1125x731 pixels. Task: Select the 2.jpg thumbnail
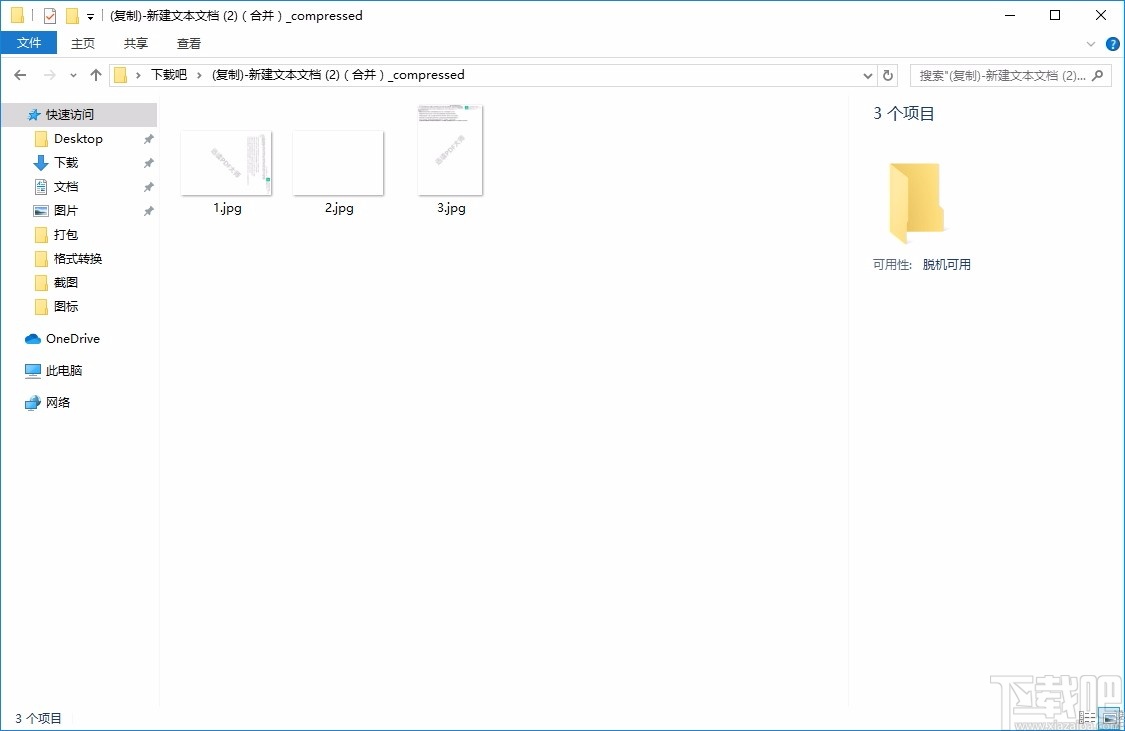pyautogui.click(x=337, y=162)
